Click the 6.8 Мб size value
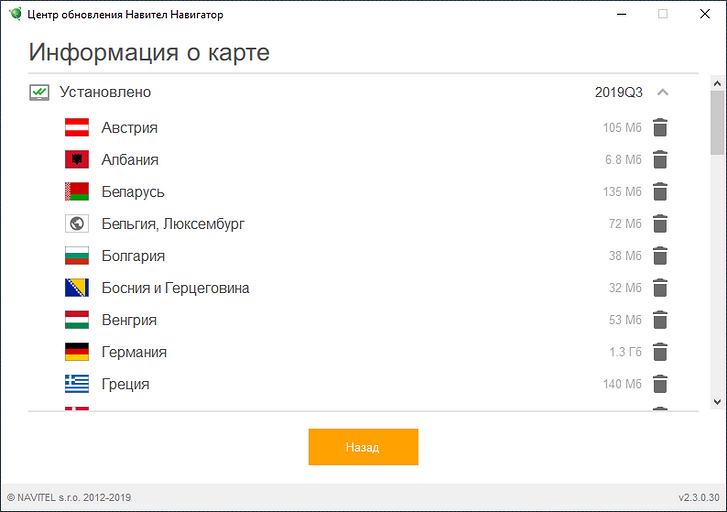Image resolution: width=727 pixels, height=512 pixels. pyautogui.click(x=624, y=160)
